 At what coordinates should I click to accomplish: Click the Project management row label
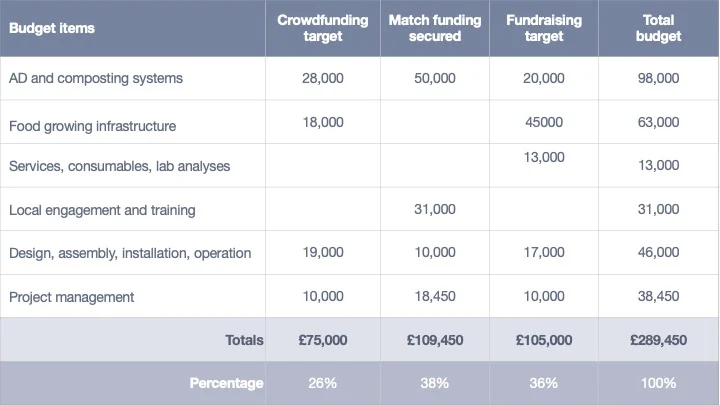(71, 297)
